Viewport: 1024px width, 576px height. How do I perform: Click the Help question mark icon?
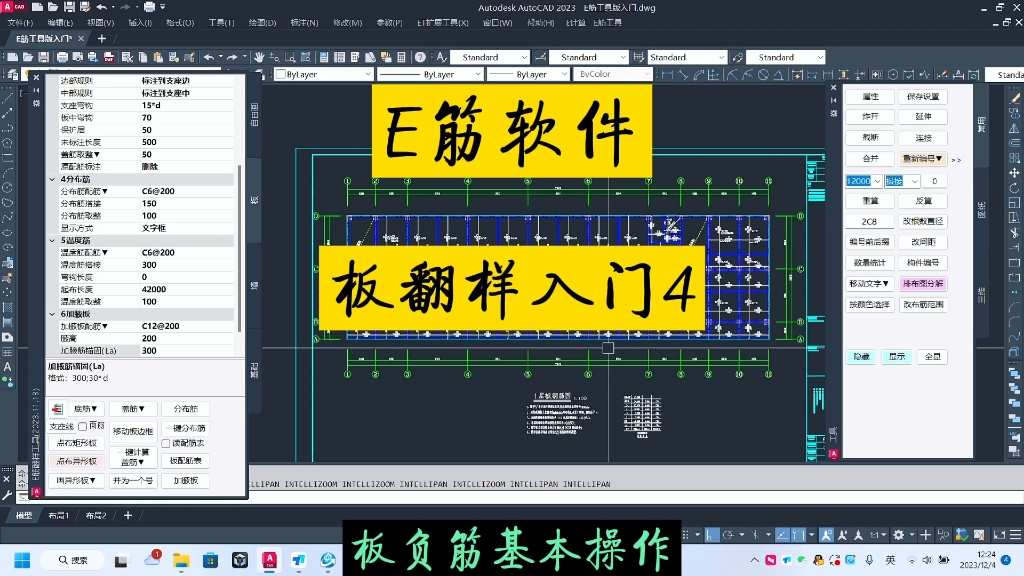point(421,57)
